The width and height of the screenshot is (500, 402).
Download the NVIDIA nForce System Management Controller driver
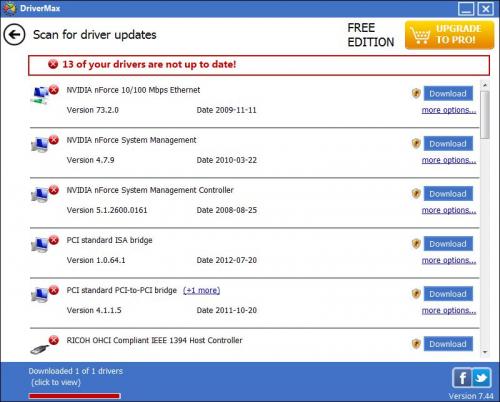pyautogui.click(x=448, y=194)
